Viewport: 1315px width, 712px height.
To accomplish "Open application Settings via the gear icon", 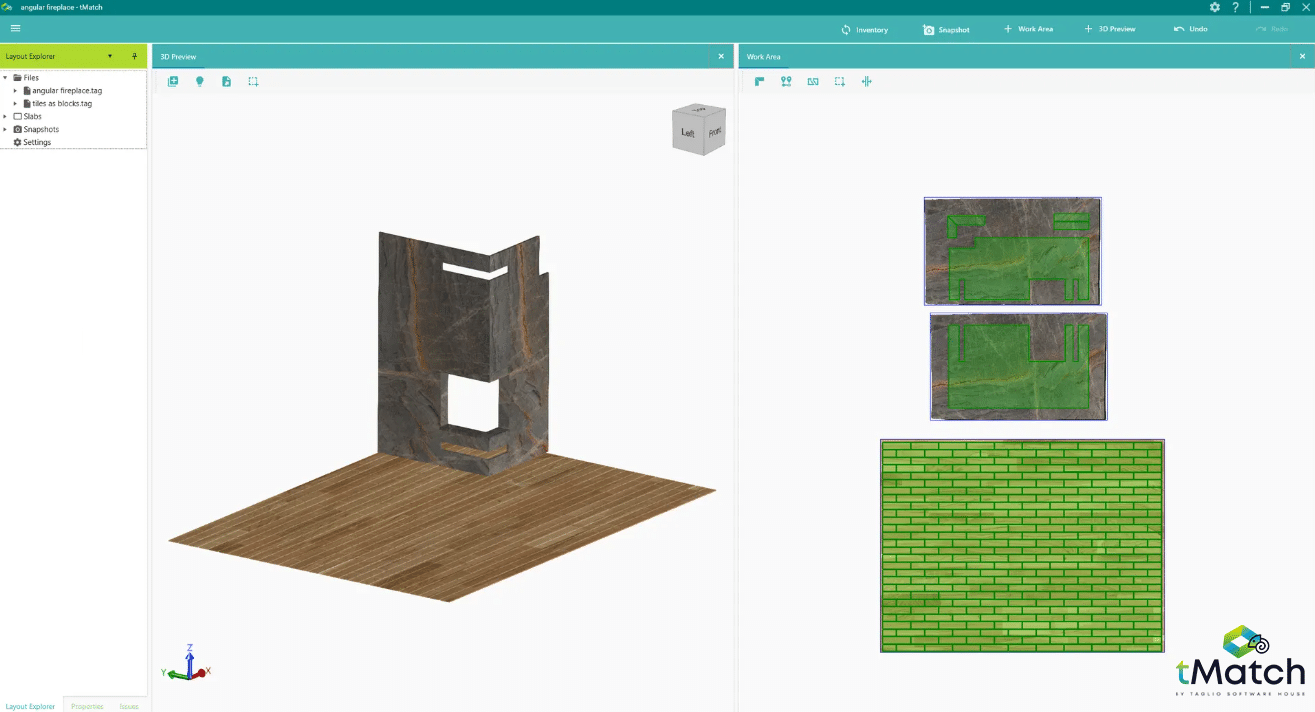I will 1214,7.
